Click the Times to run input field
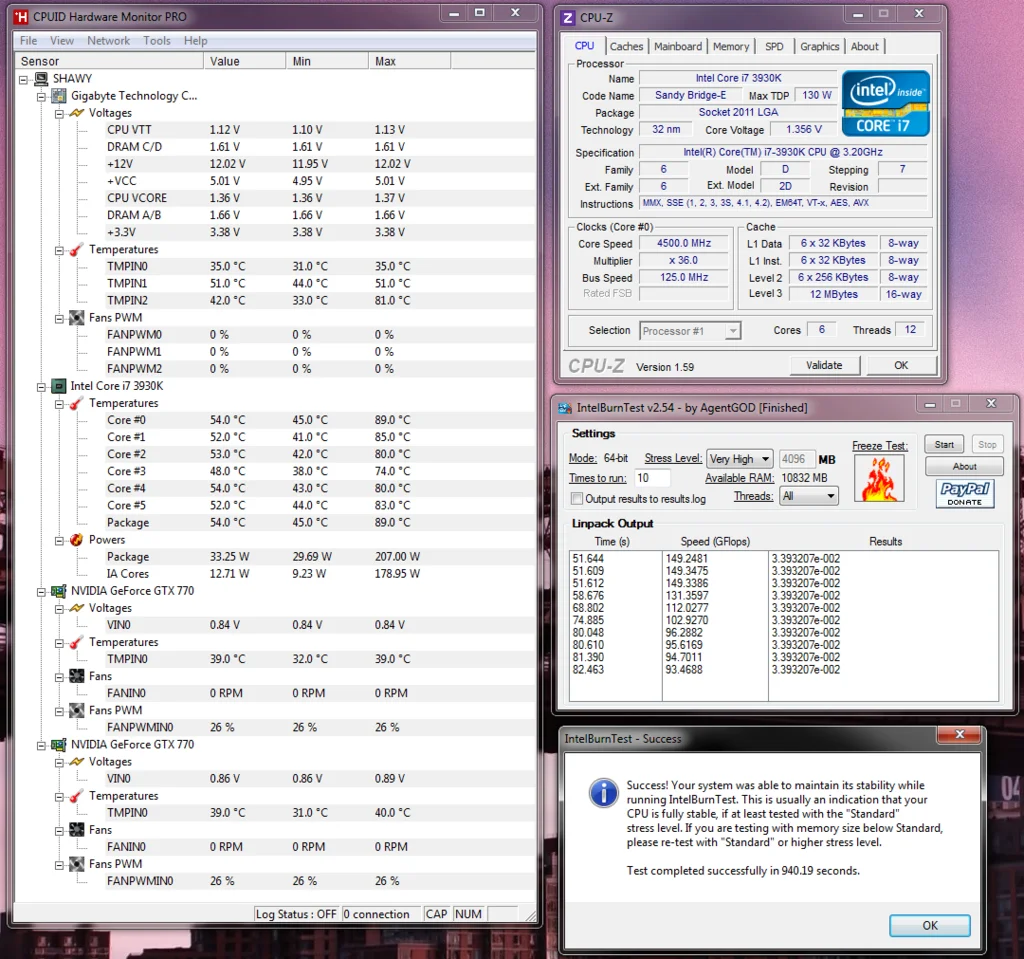The image size is (1024, 959). point(650,478)
